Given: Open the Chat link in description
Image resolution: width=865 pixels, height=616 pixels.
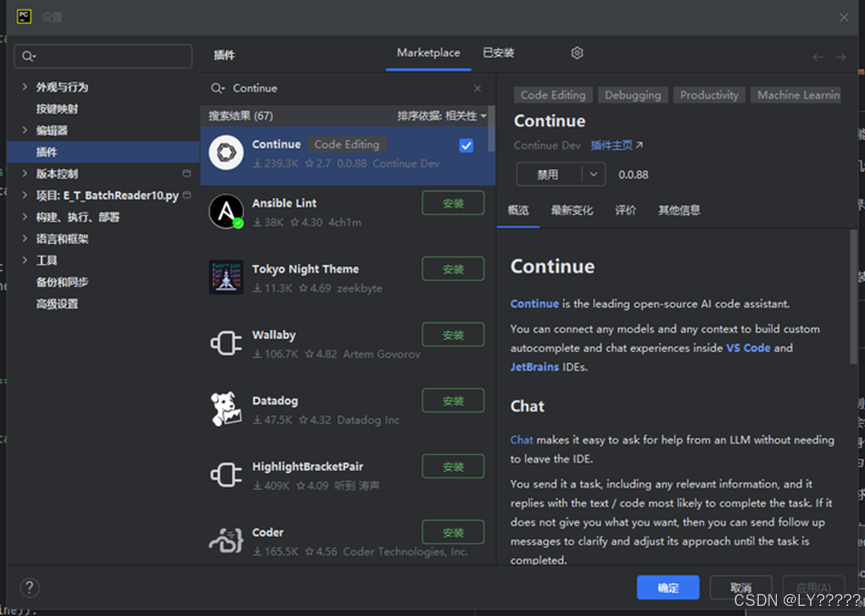Looking at the screenshot, I should [x=521, y=440].
